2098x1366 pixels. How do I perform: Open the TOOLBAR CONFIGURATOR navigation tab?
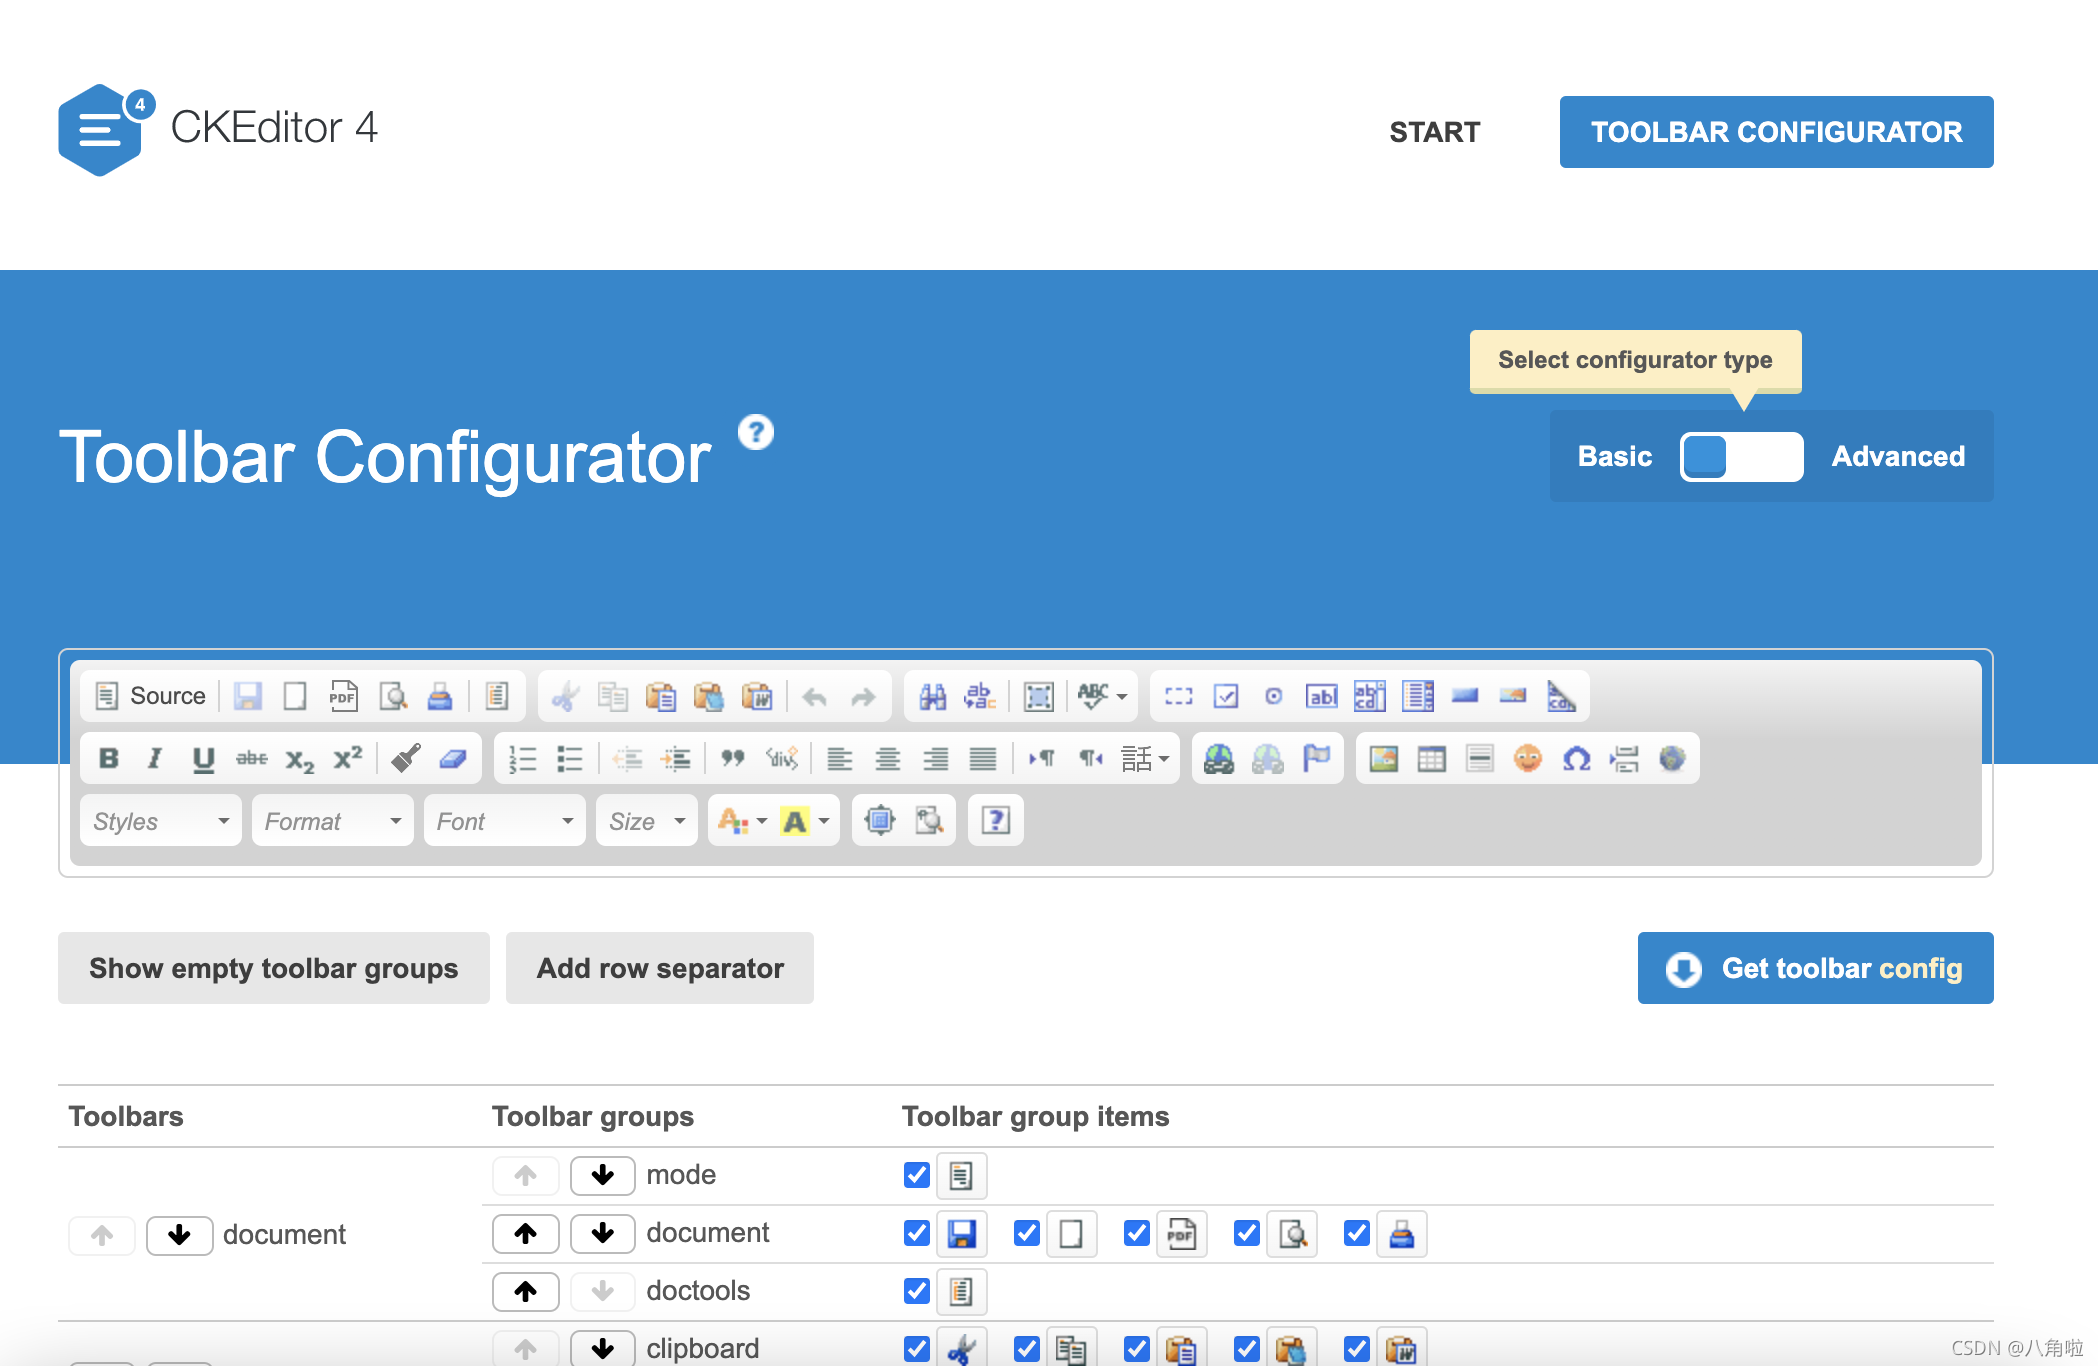coord(1776,132)
